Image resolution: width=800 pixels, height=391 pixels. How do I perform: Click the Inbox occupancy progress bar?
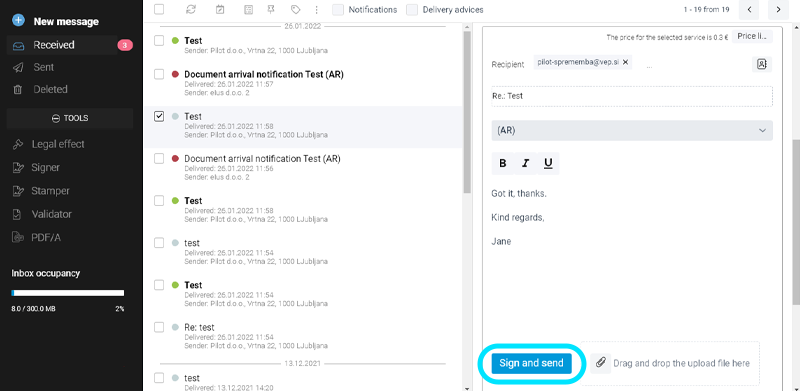(x=68, y=293)
